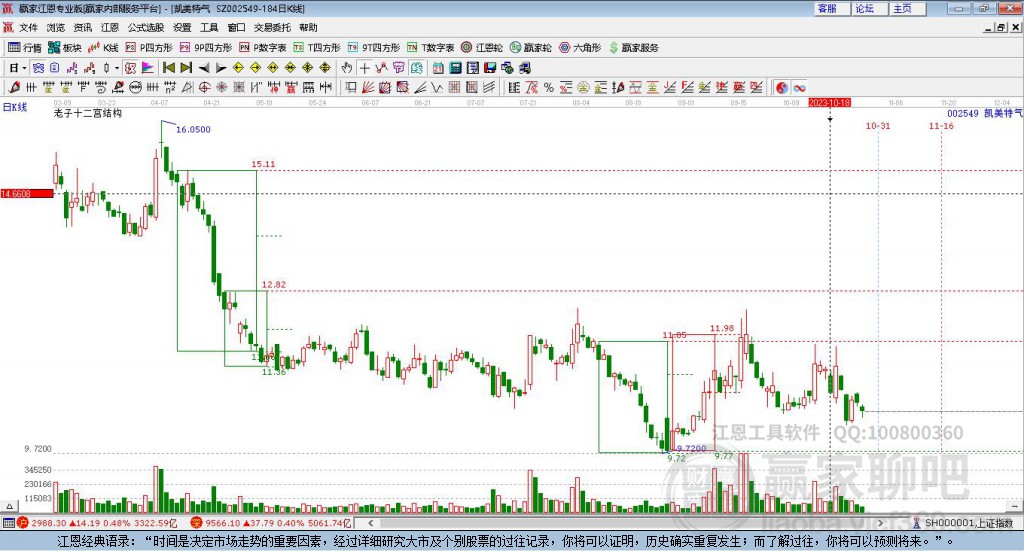Open P数字表 tool
Screen dimensions: 1024x551
pos(263,48)
